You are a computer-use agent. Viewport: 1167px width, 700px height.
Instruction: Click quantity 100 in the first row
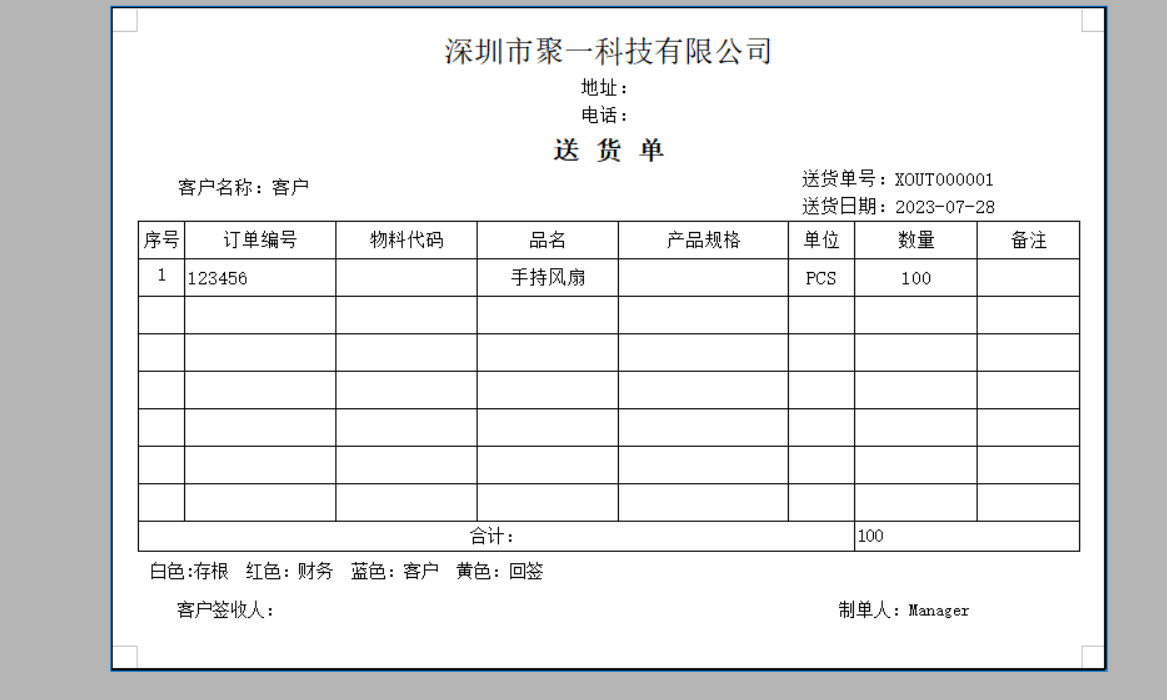pos(915,279)
